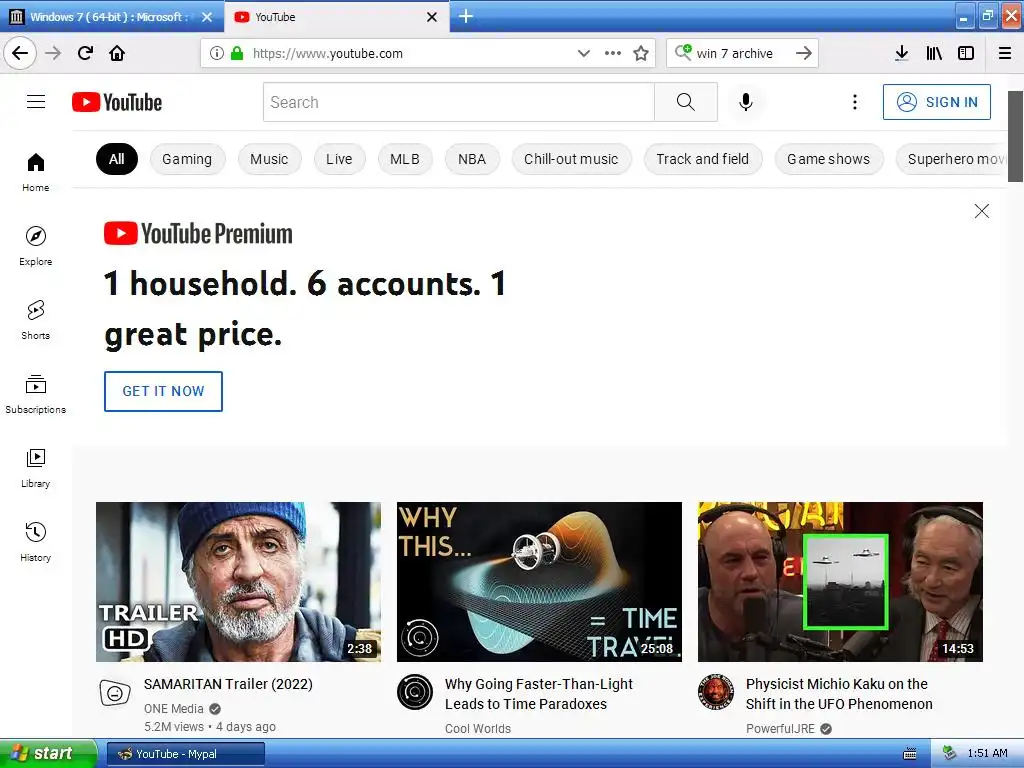This screenshot has height=768, width=1024.
Task: Open YouTube settings three-dots menu
Action: coord(855,102)
